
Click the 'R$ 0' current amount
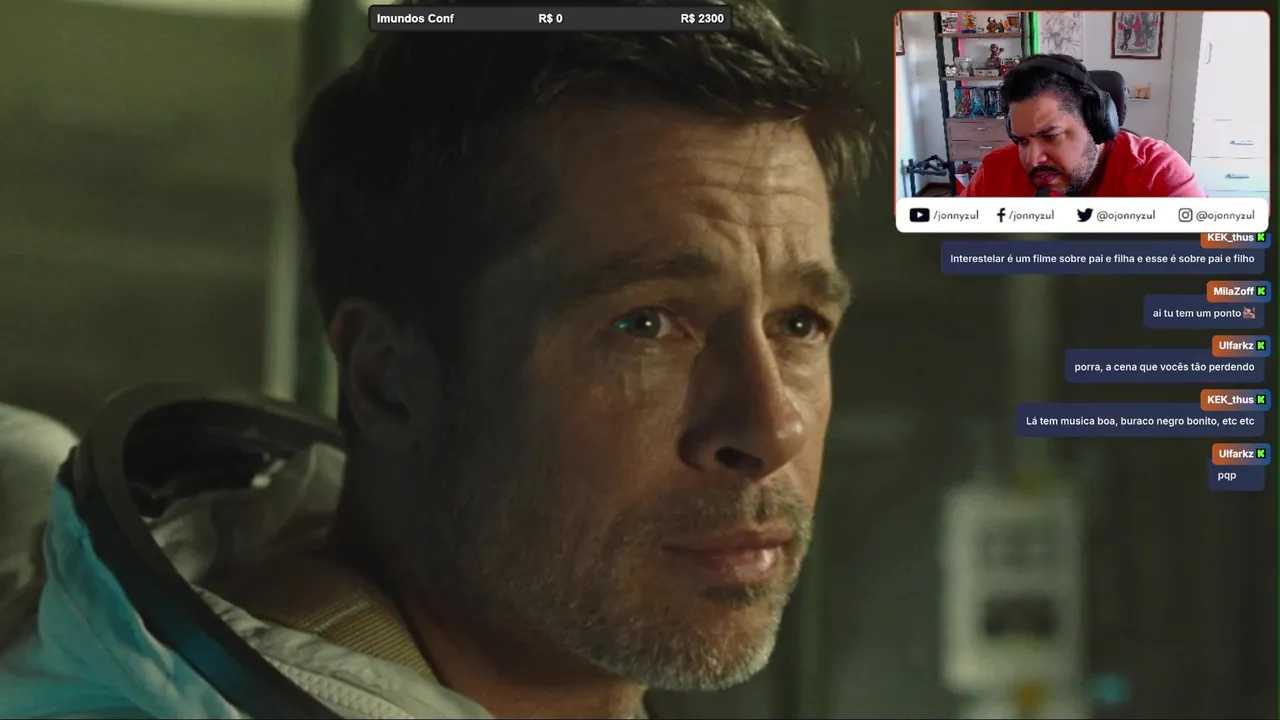pyautogui.click(x=550, y=18)
